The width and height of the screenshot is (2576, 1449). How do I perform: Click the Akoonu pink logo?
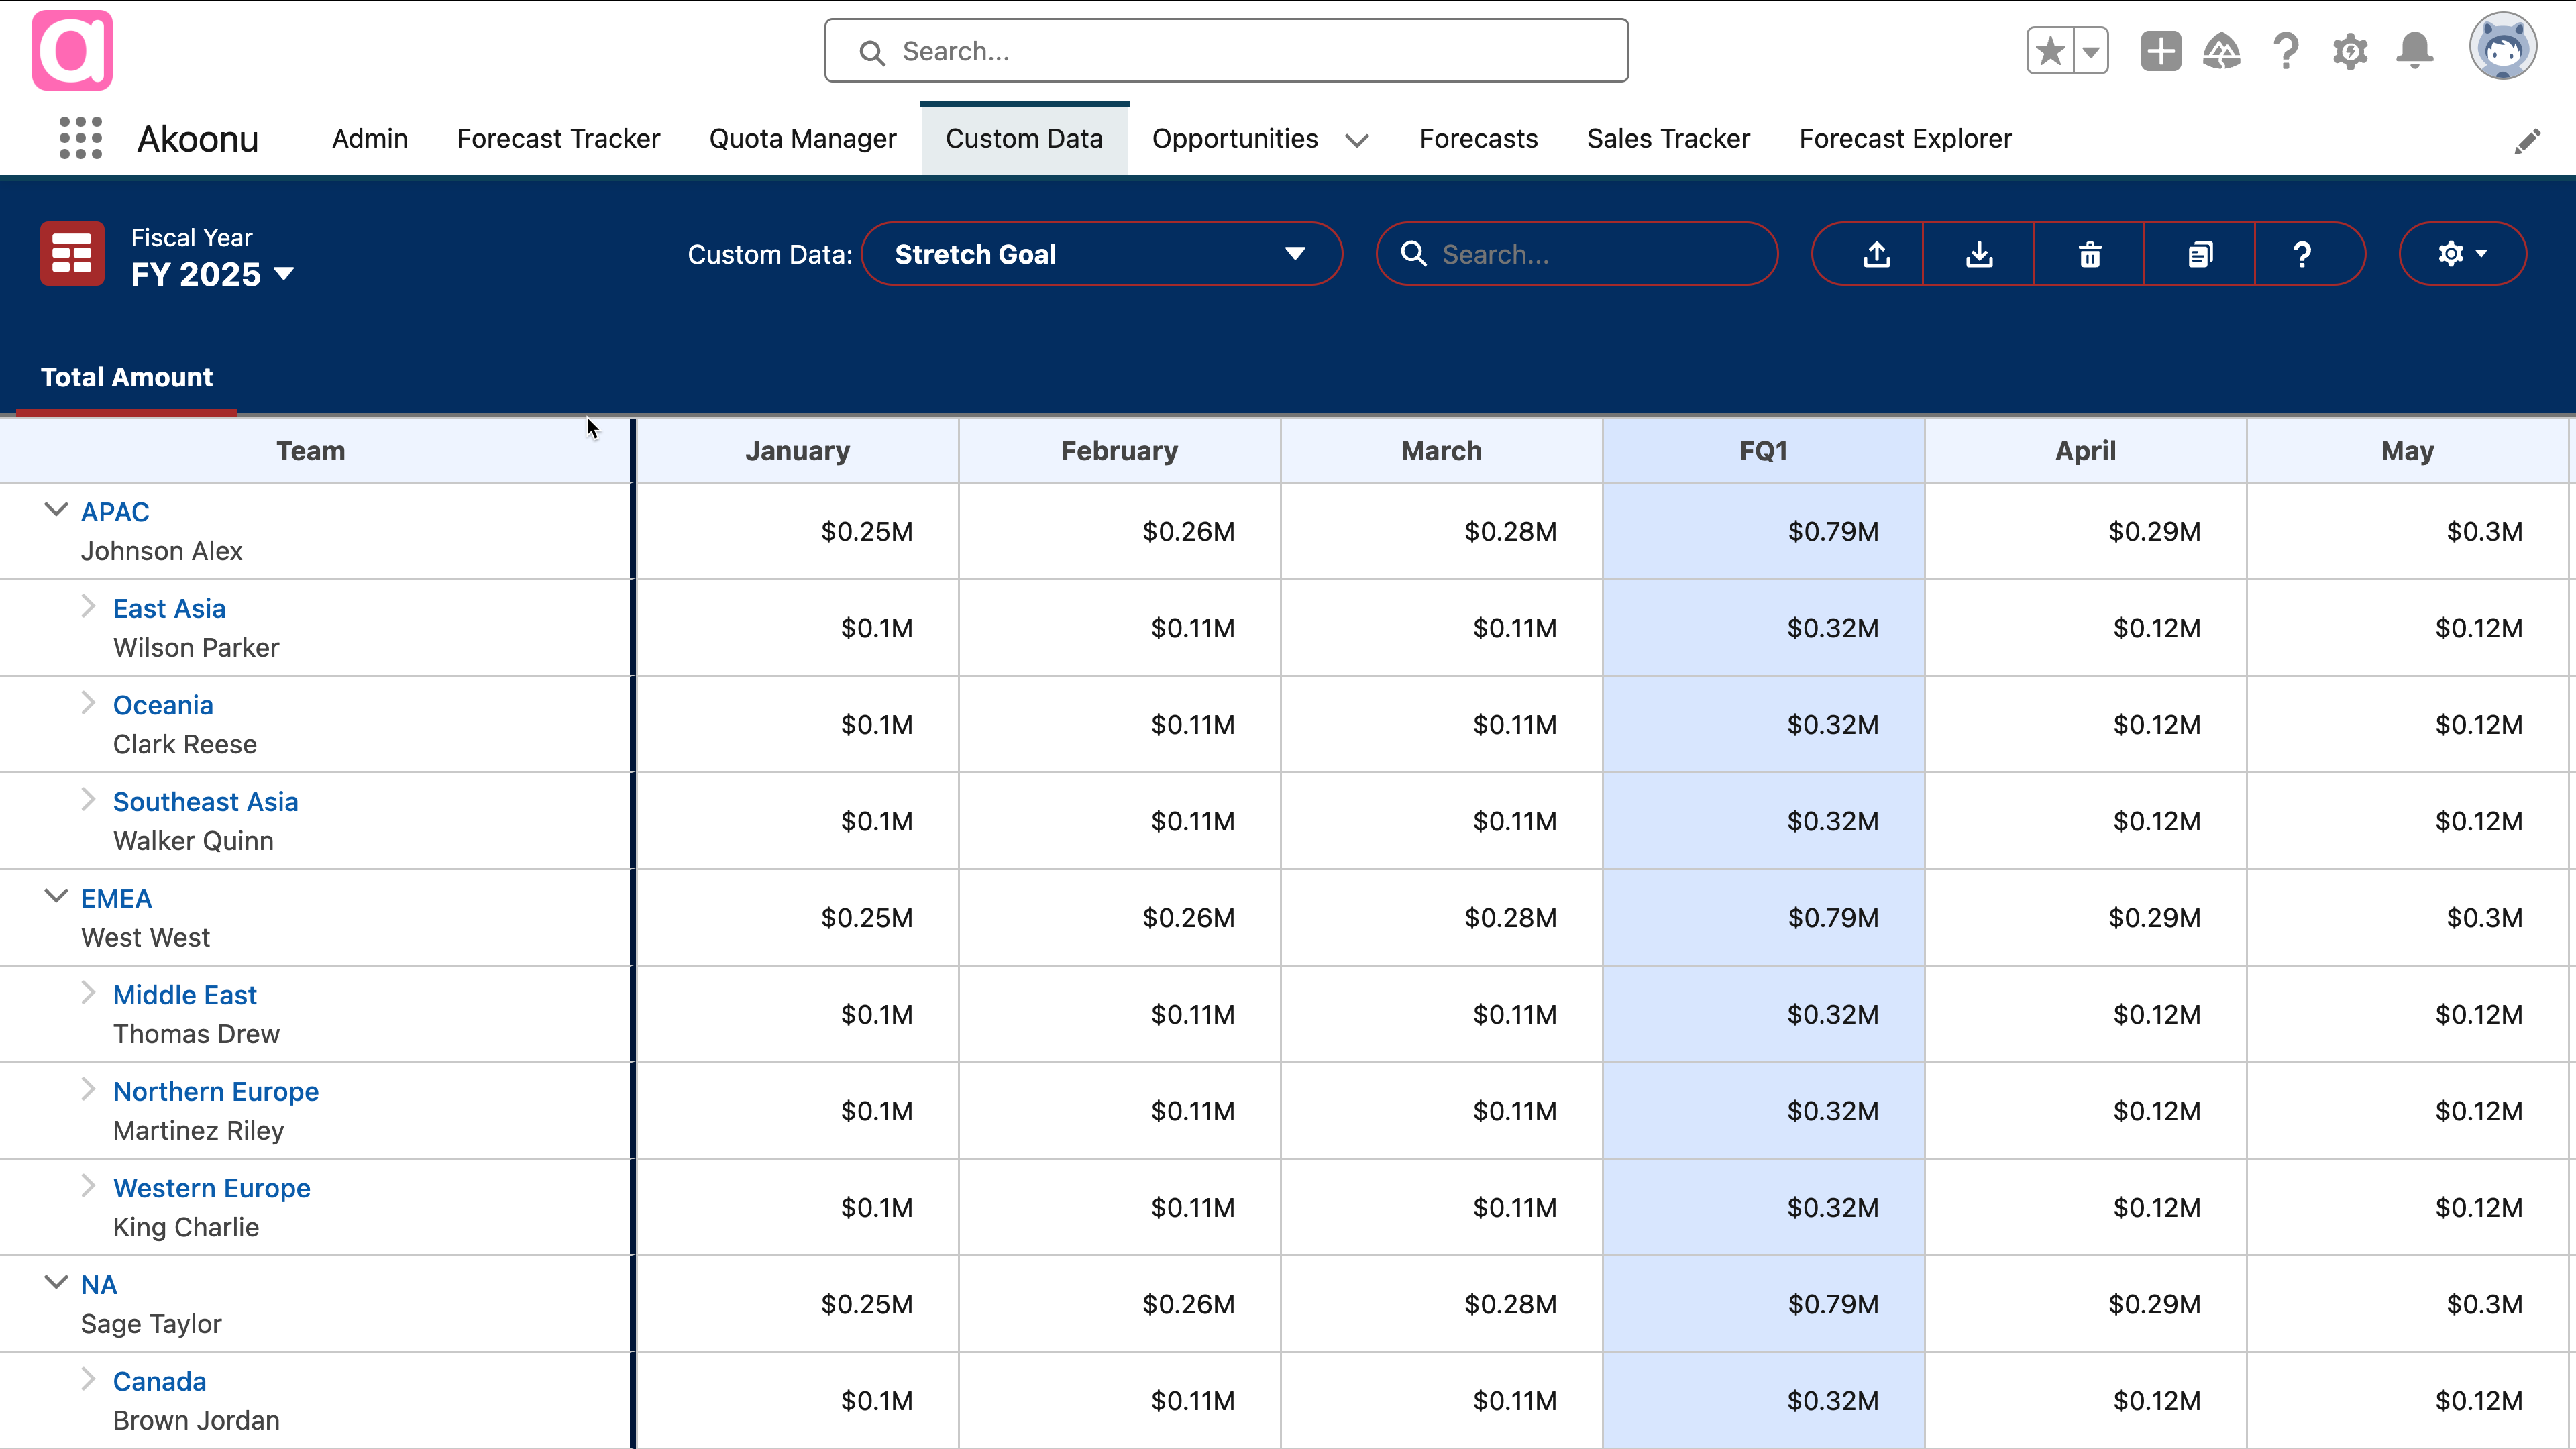(72, 50)
